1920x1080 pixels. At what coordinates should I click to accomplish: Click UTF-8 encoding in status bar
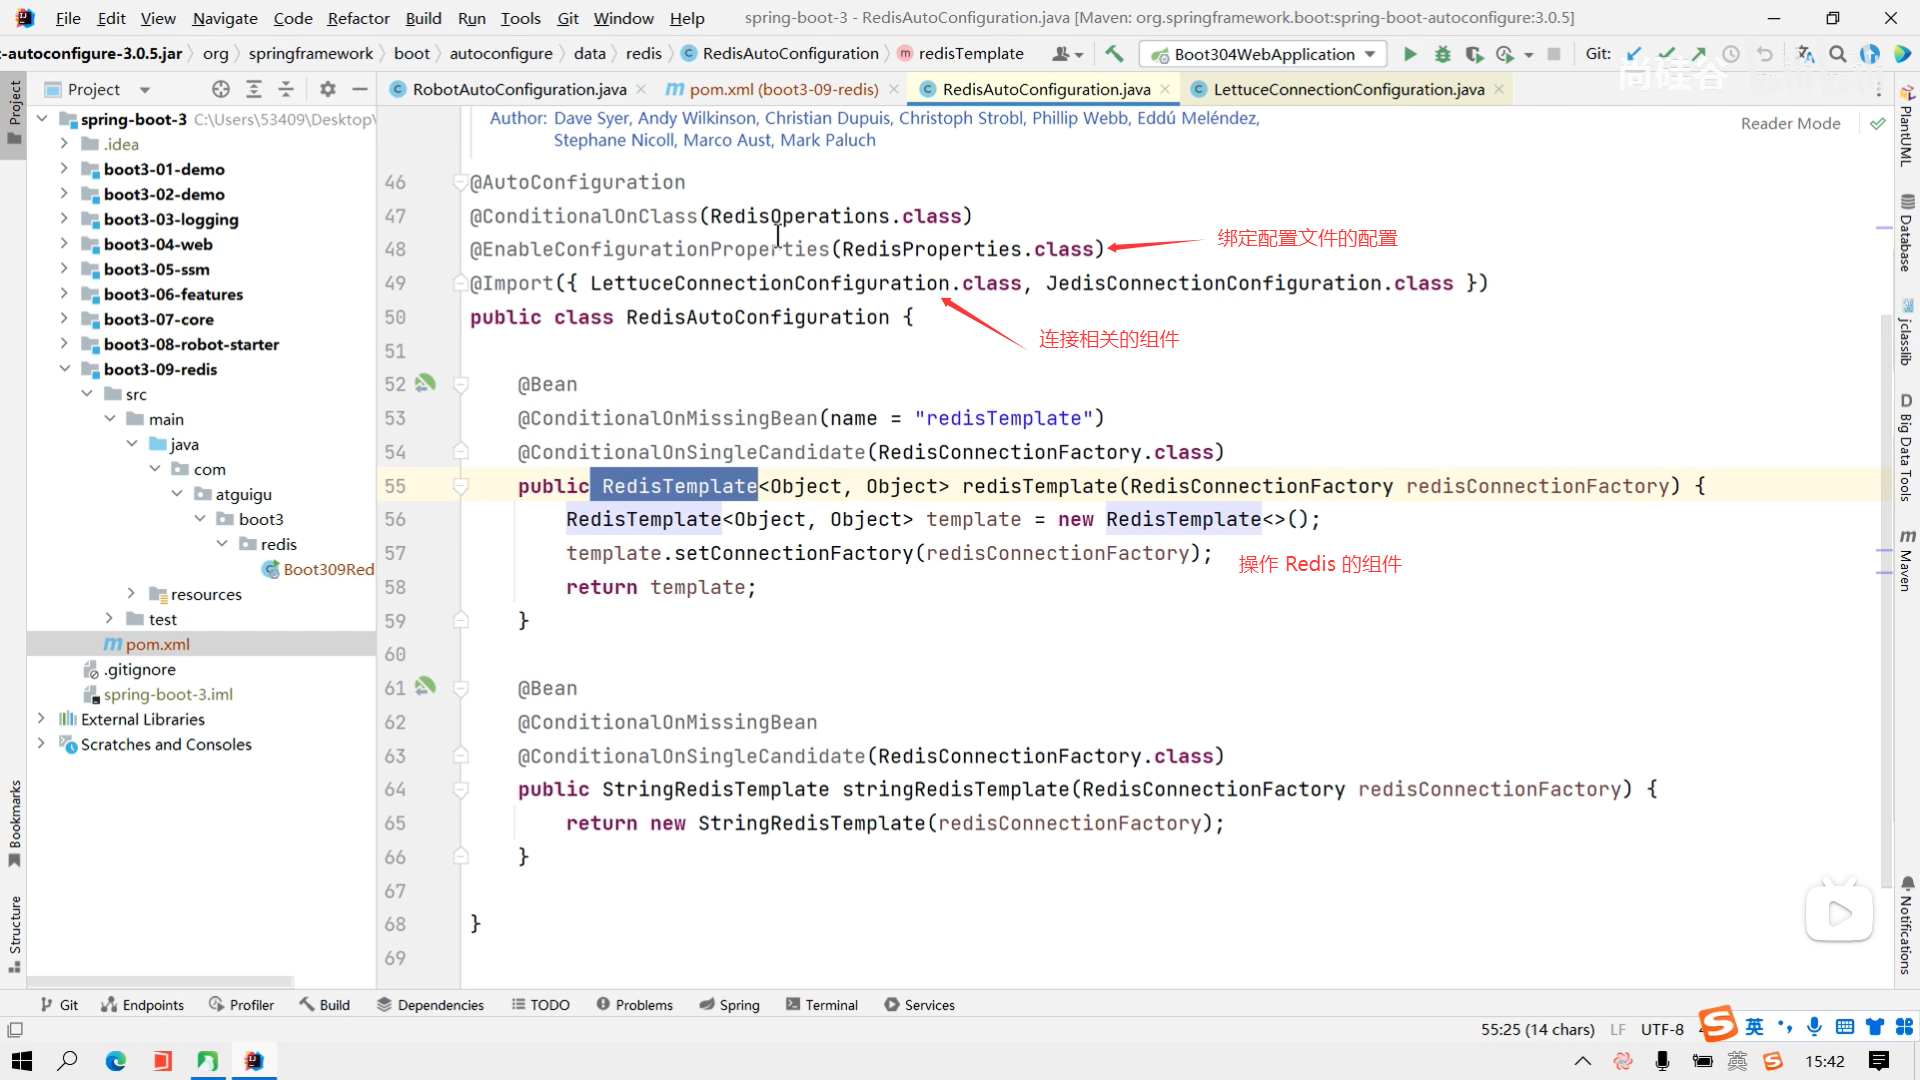tap(1662, 1029)
